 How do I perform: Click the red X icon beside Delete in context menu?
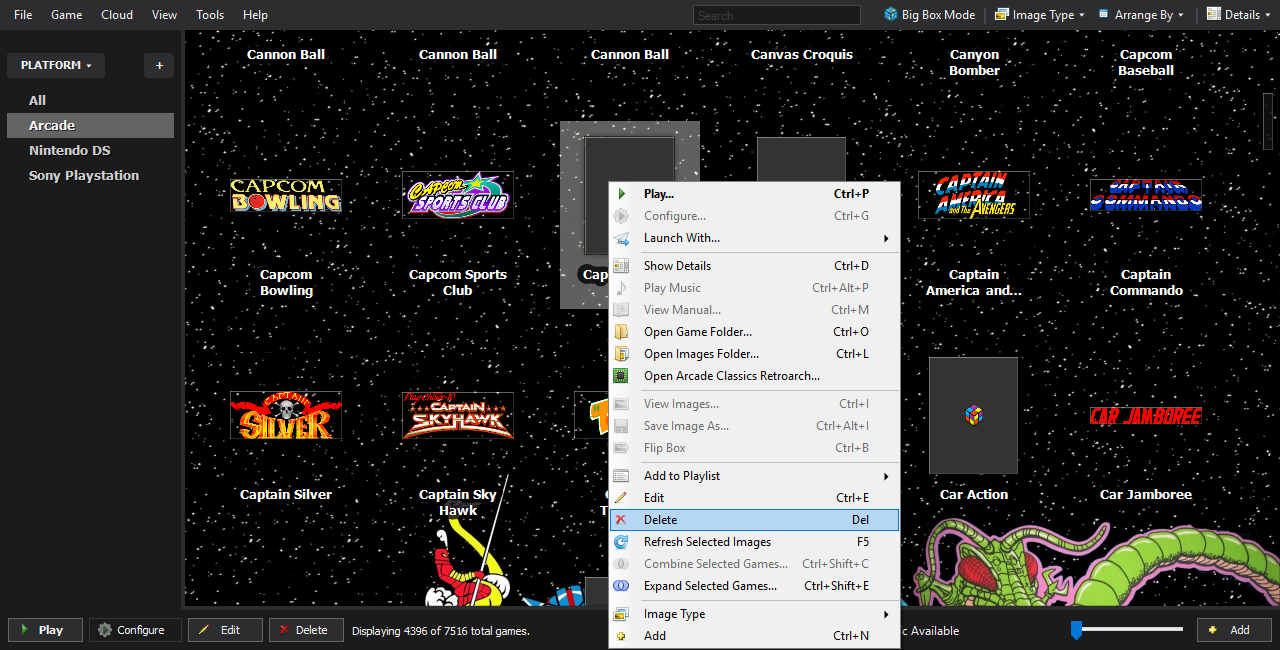(621, 520)
